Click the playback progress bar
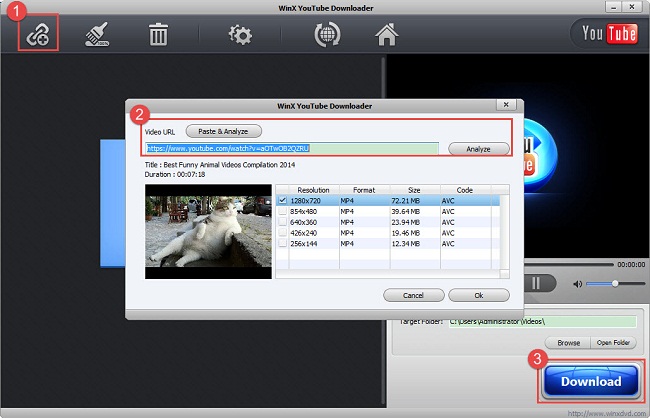This screenshot has height=418, width=650. (x=568, y=264)
